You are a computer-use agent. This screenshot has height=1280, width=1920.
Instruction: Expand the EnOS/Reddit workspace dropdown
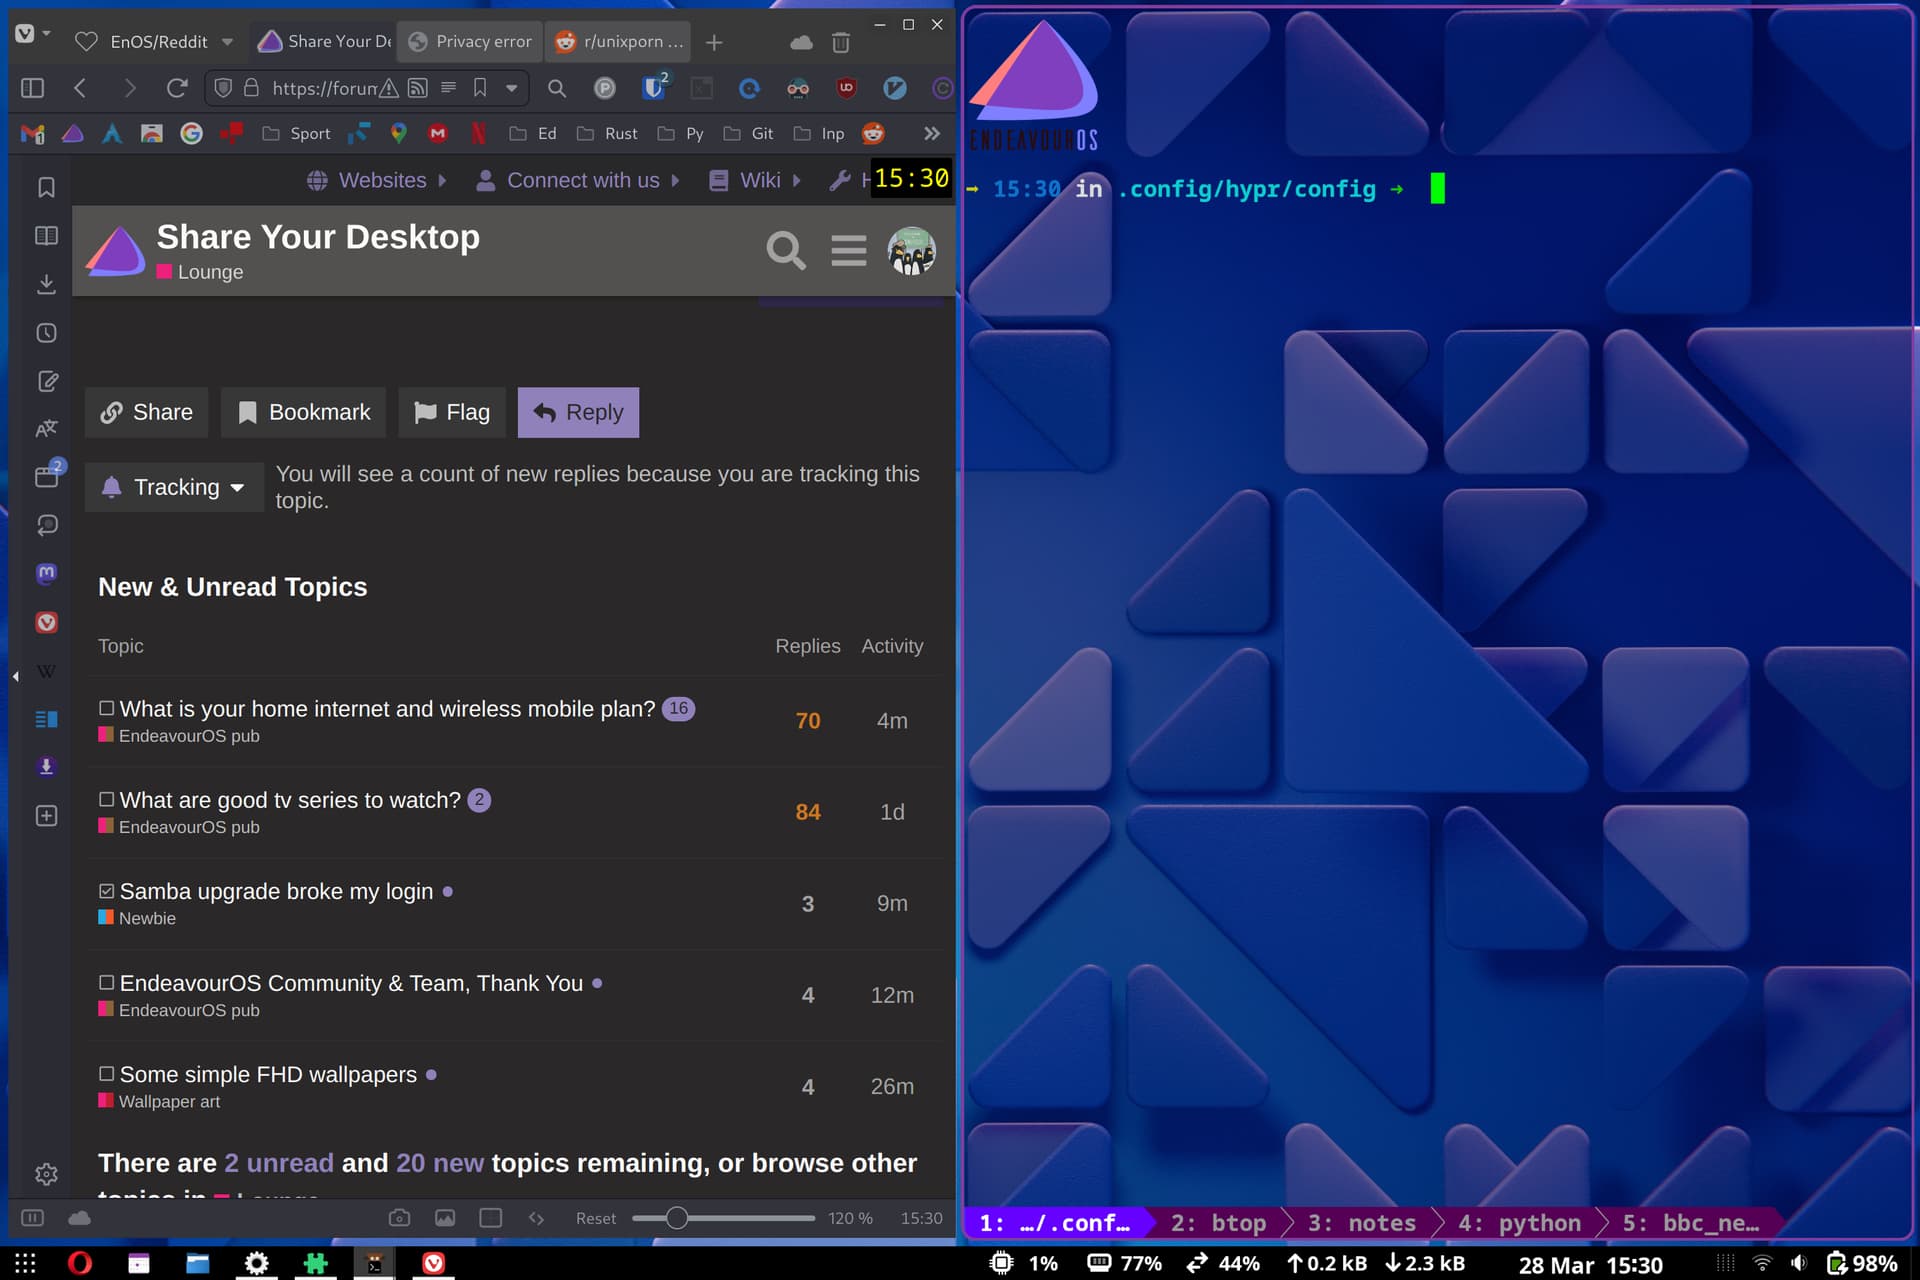click(x=227, y=42)
